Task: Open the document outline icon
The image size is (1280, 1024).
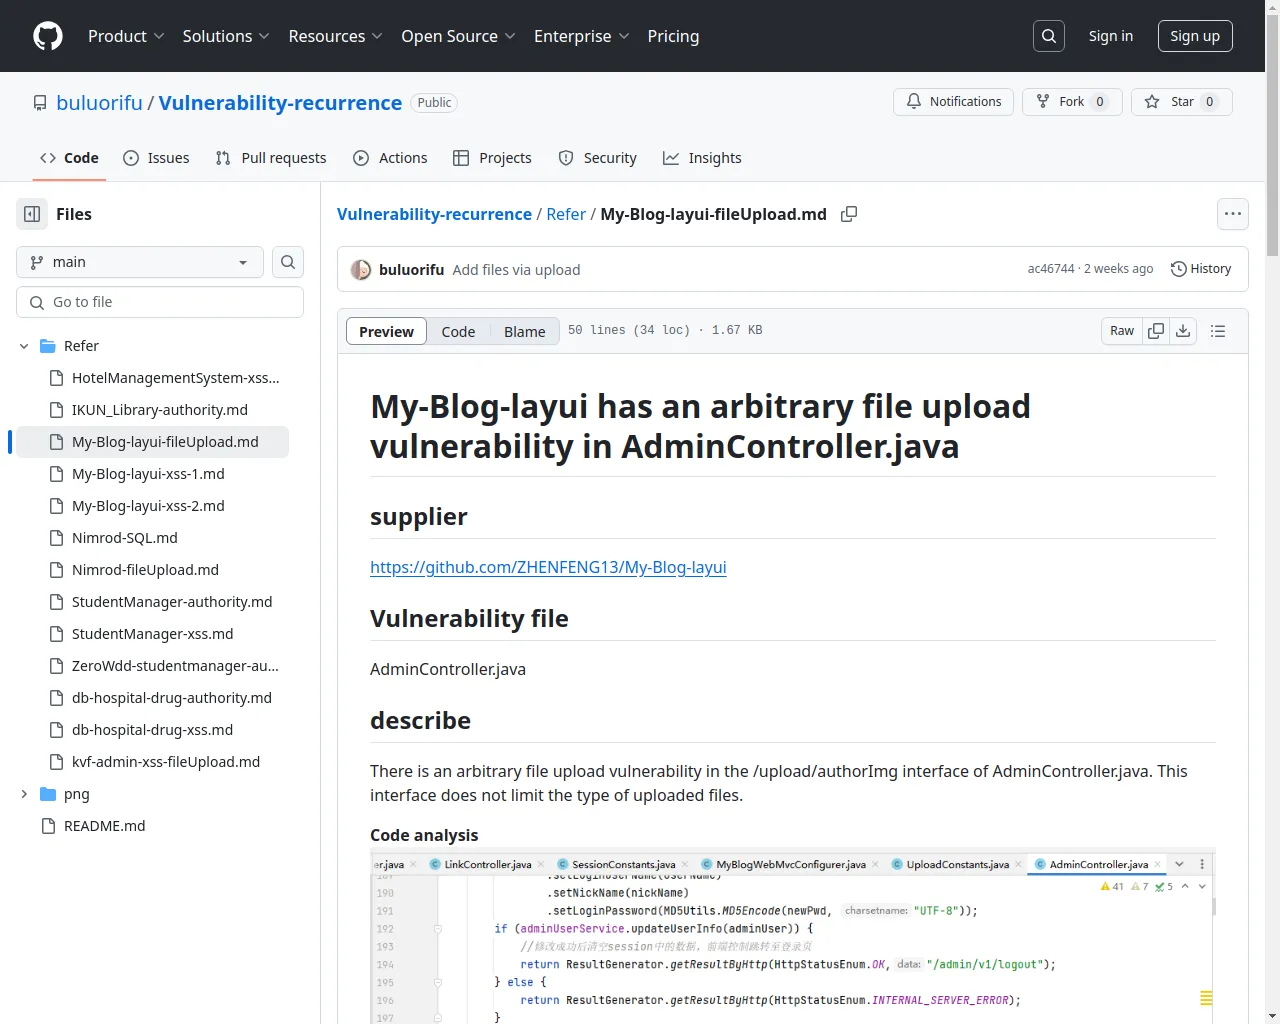Action: pos(1218,331)
